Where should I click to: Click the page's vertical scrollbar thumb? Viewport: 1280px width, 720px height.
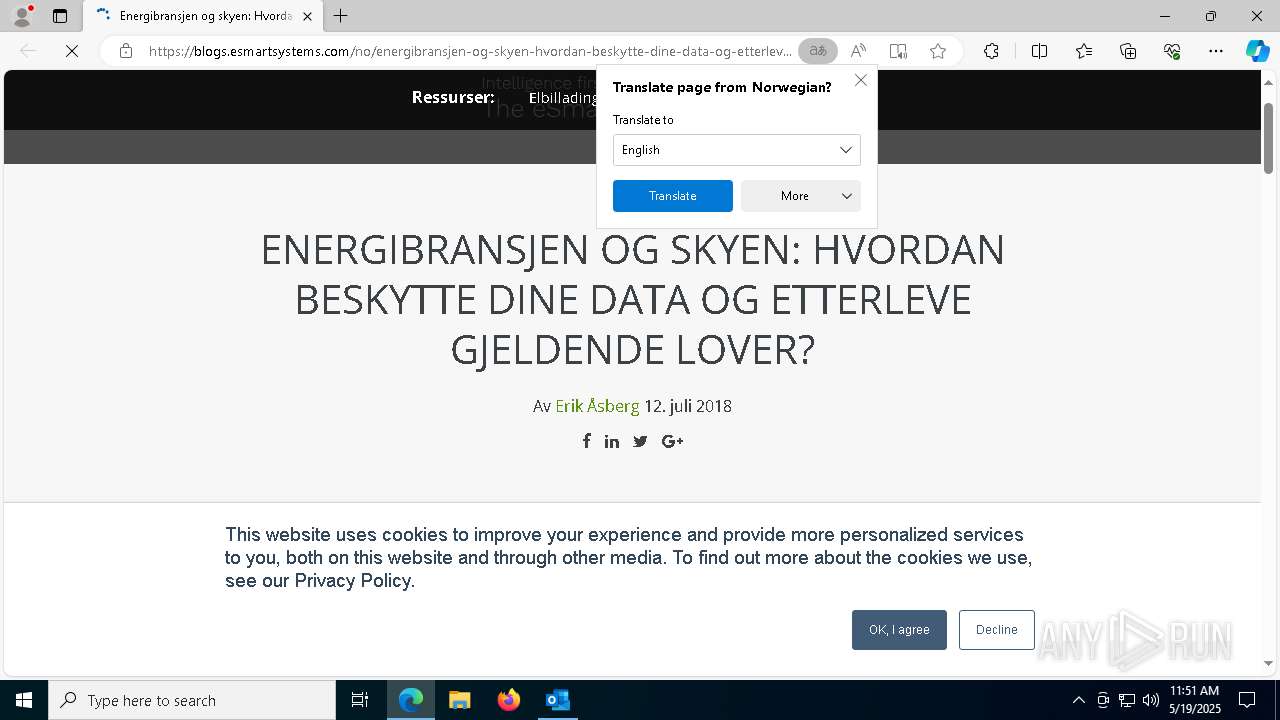point(1268,138)
